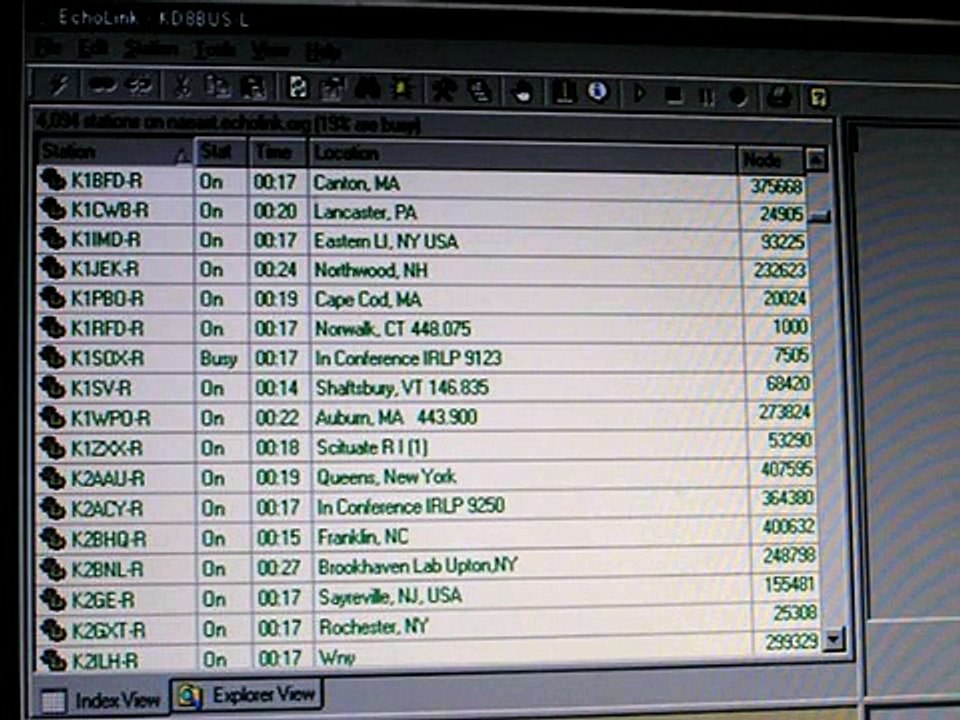
Task: Click the Stop square toolbar button
Action: (x=674, y=95)
